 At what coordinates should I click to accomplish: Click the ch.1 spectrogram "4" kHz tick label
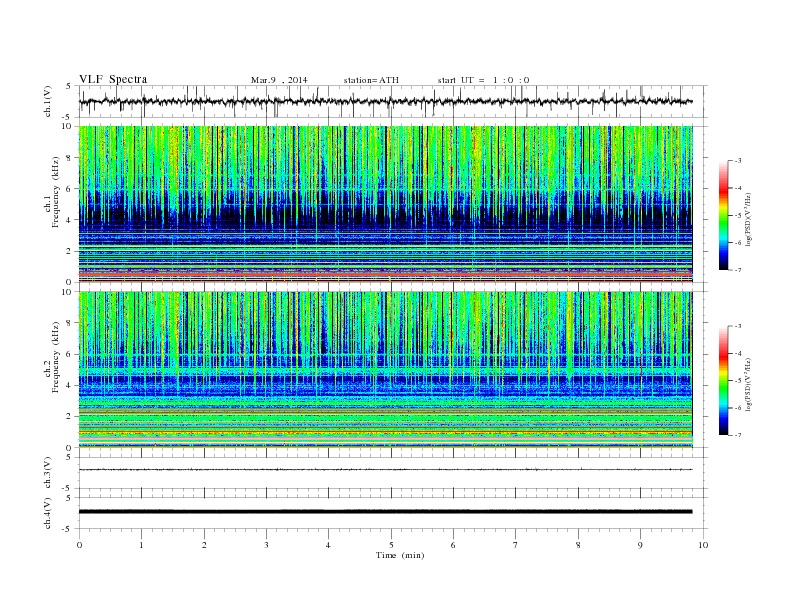70,220
